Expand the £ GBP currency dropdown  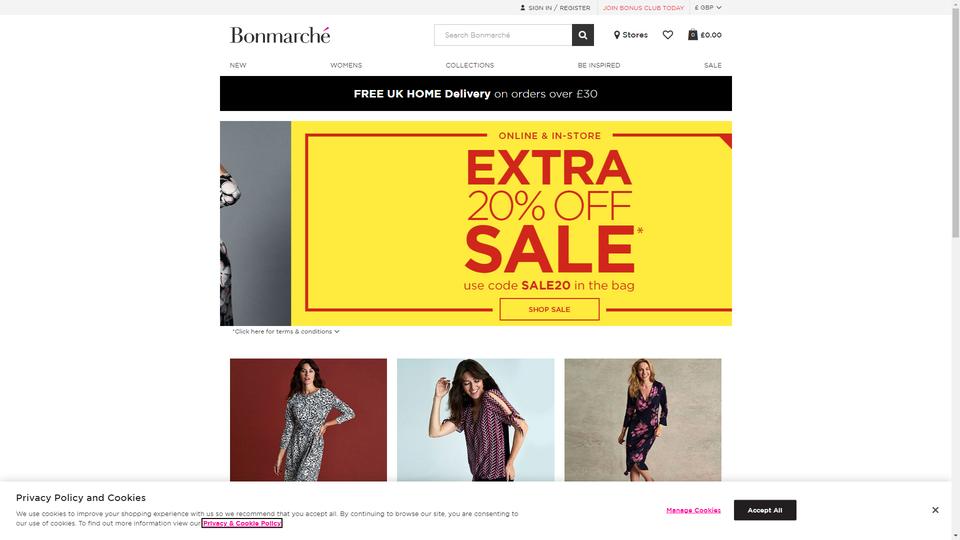708,8
